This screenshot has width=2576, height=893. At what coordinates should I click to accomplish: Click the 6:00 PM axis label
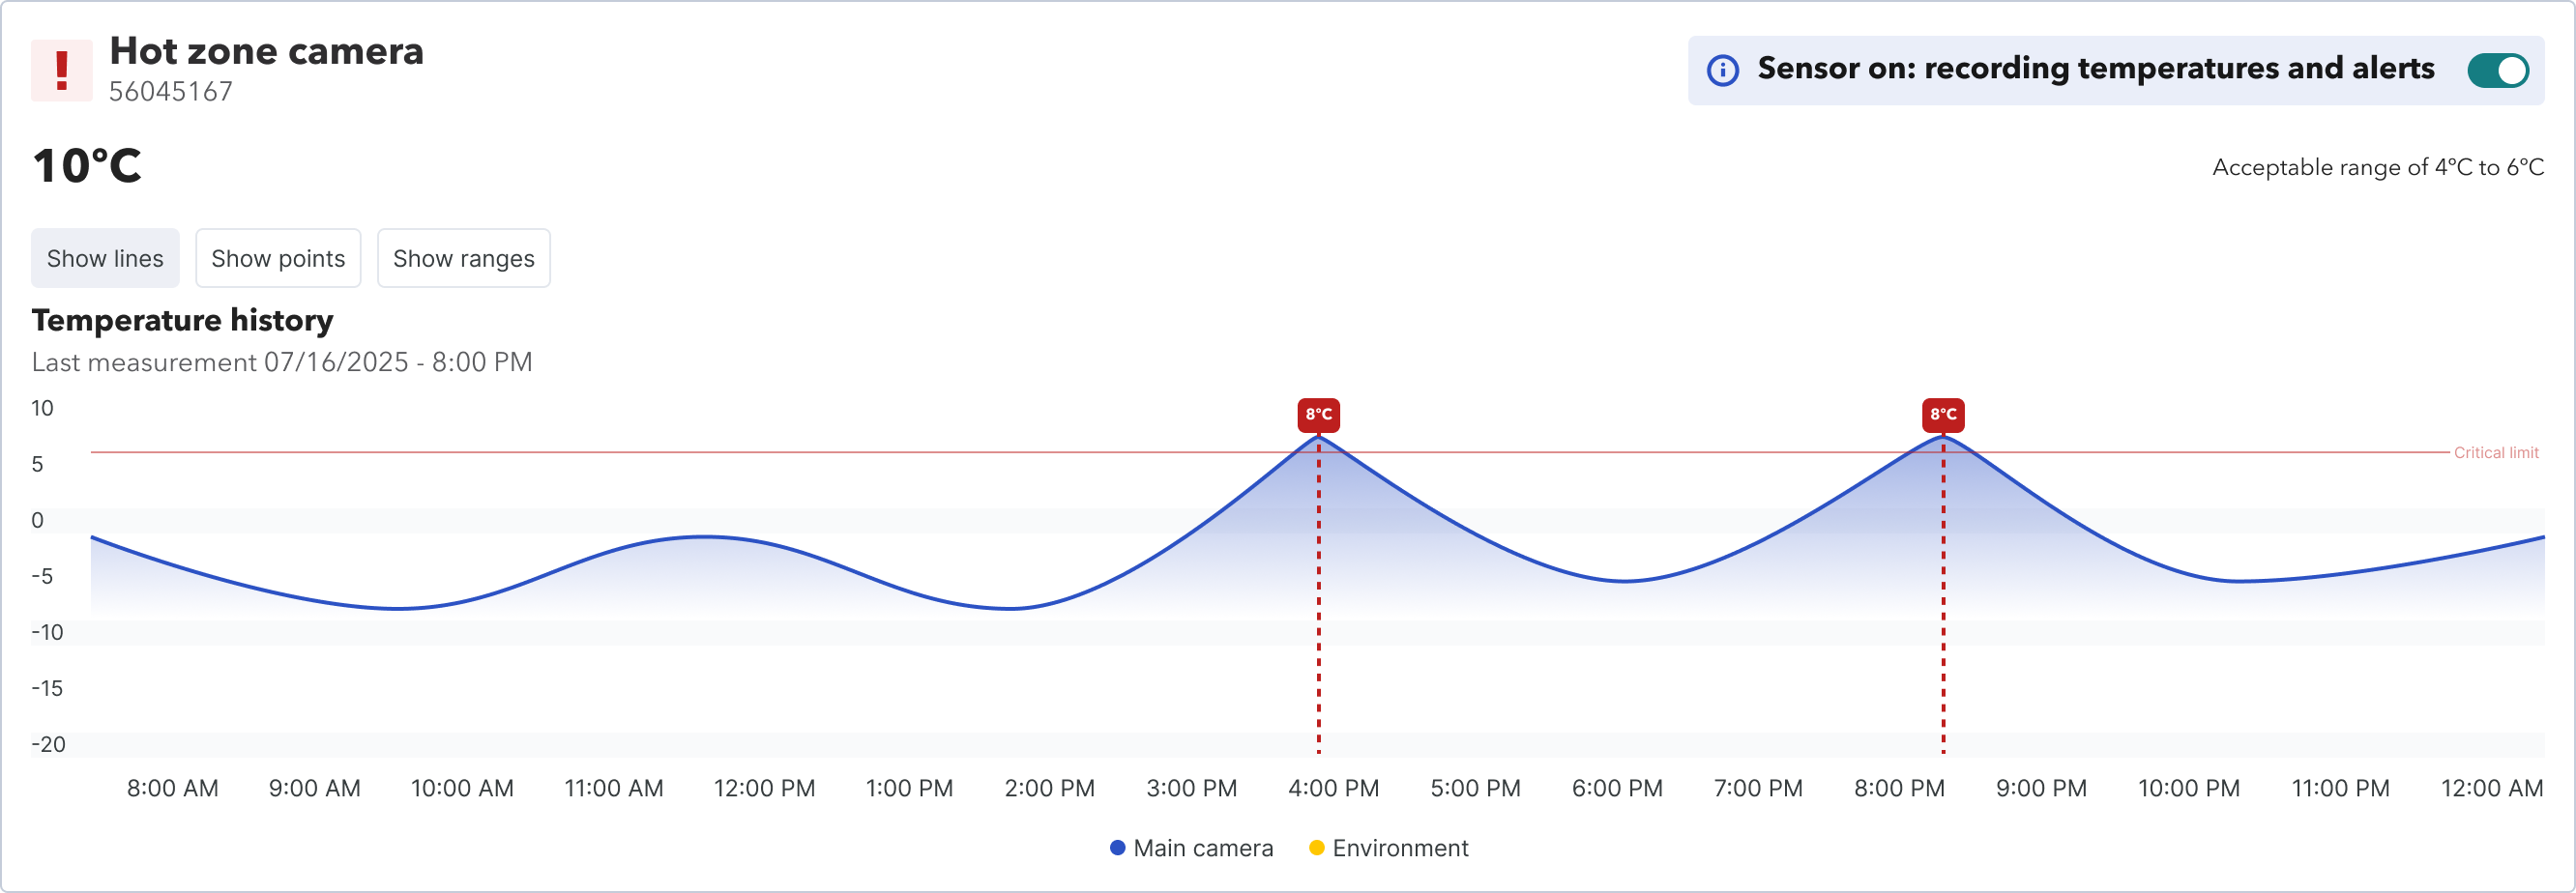(x=1617, y=788)
